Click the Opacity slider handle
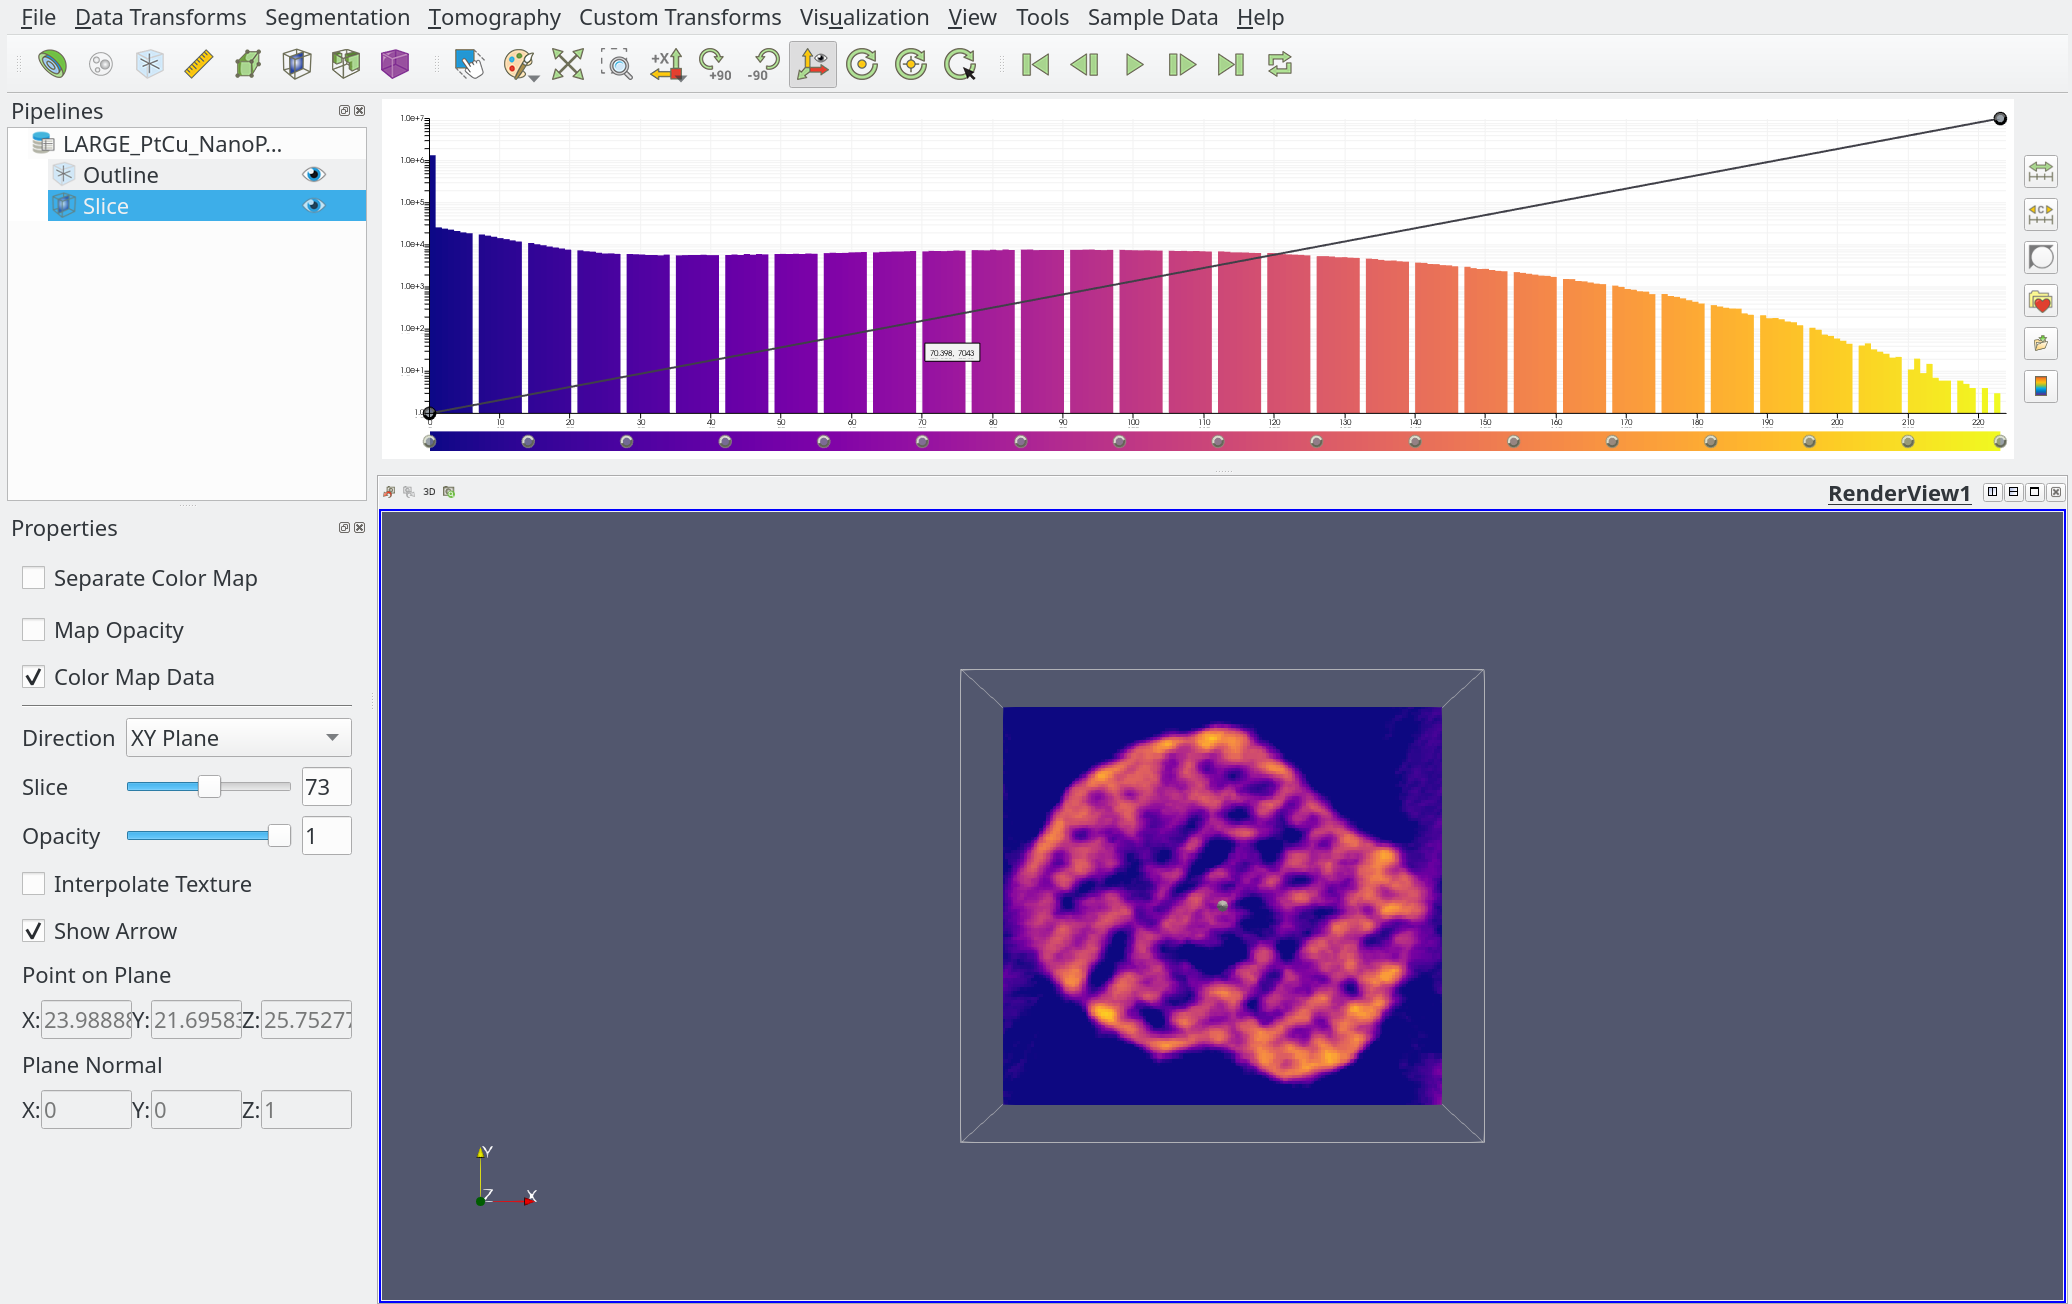2072x1304 pixels. [x=279, y=836]
